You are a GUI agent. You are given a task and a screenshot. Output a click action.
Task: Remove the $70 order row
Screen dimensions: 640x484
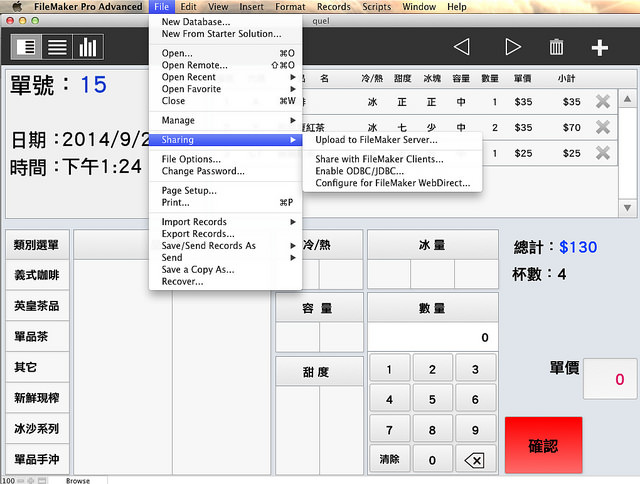tap(603, 127)
